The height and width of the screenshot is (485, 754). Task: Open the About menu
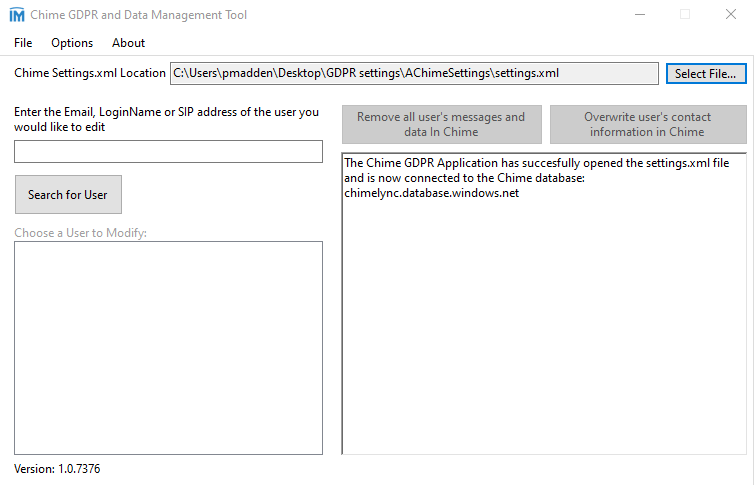coord(128,43)
